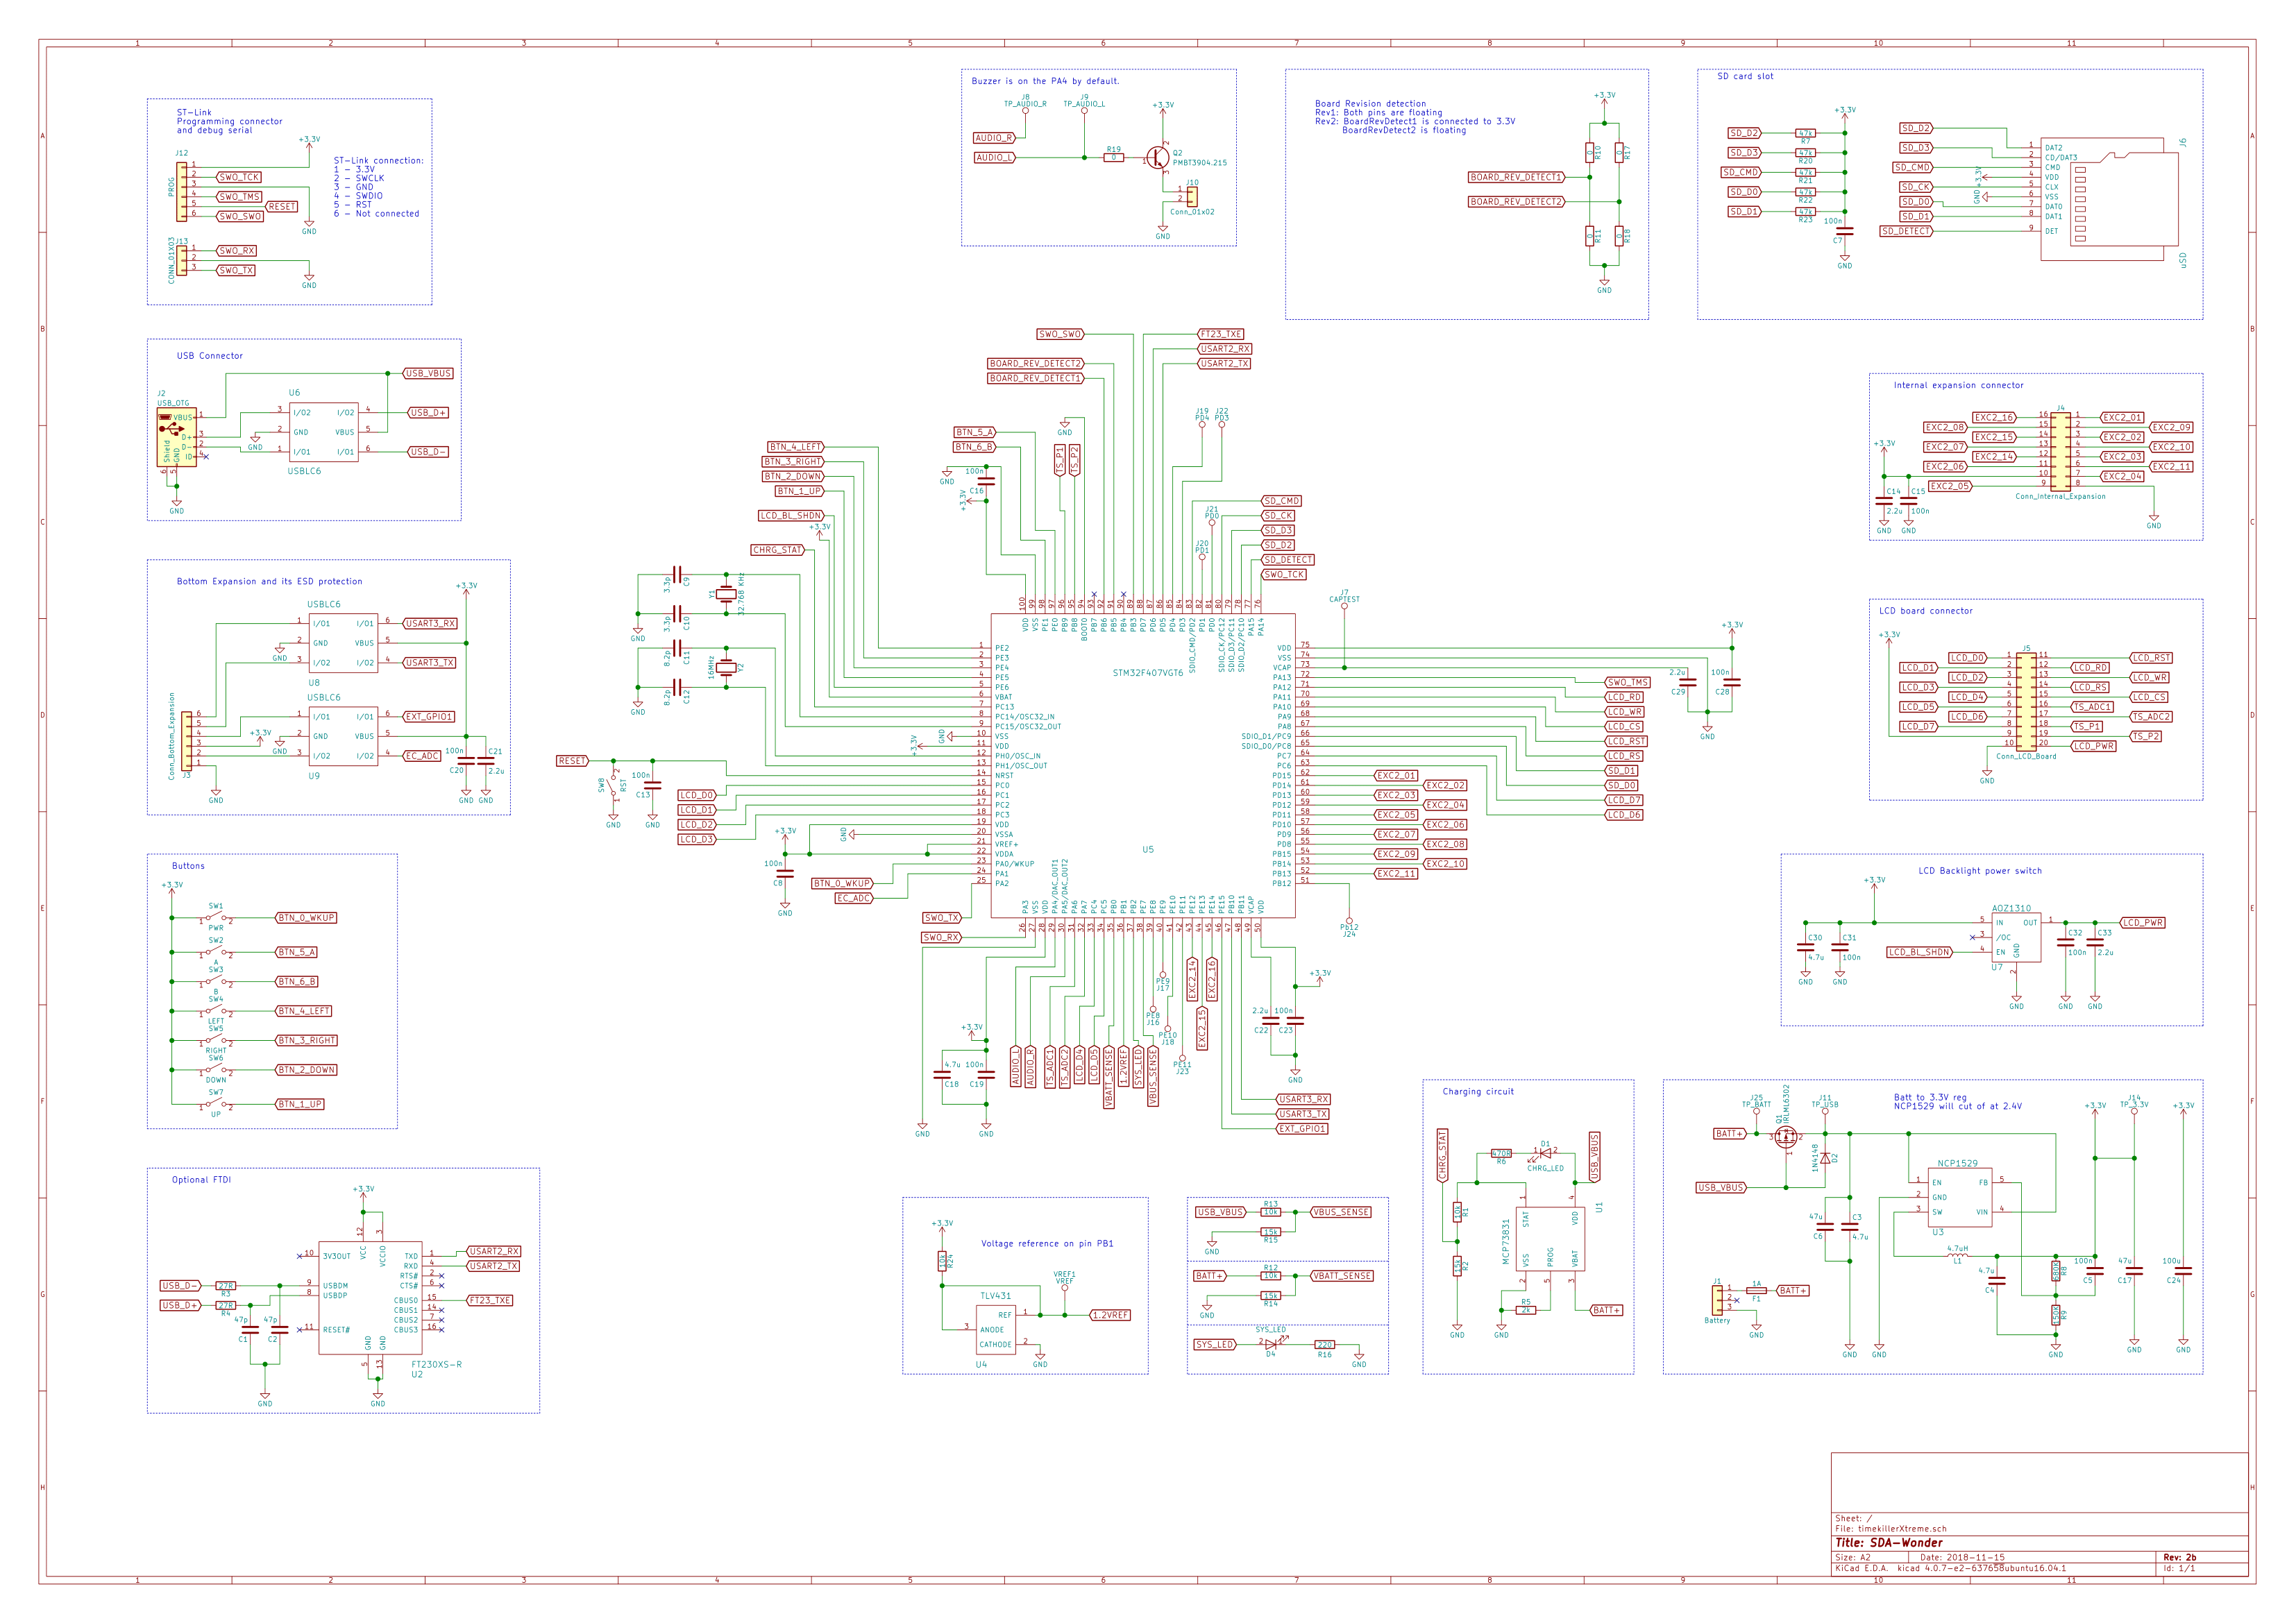Image resolution: width=2296 pixels, height=1623 pixels.
Task: Select the 16MHz crystal Y2
Action: (x=726, y=668)
